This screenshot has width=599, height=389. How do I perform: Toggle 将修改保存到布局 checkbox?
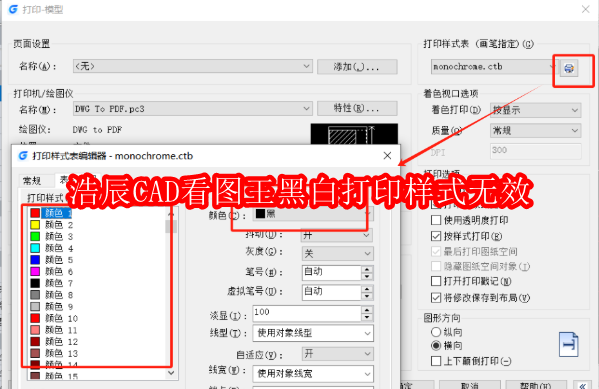(x=436, y=297)
